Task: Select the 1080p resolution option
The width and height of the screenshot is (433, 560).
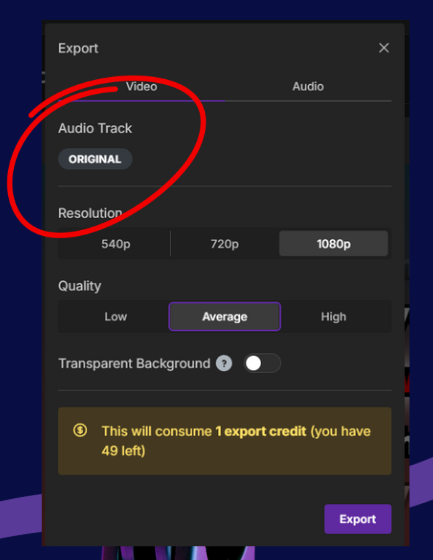Action: (x=333, y=244)
